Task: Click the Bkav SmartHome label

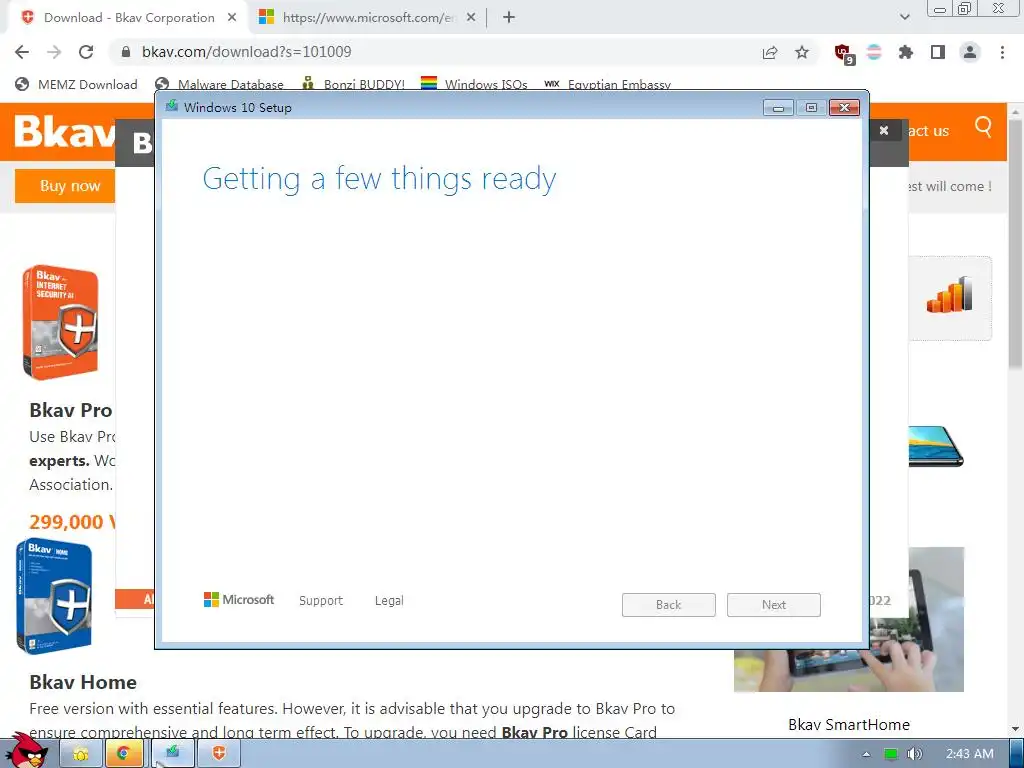Action: tap(848, 725)
